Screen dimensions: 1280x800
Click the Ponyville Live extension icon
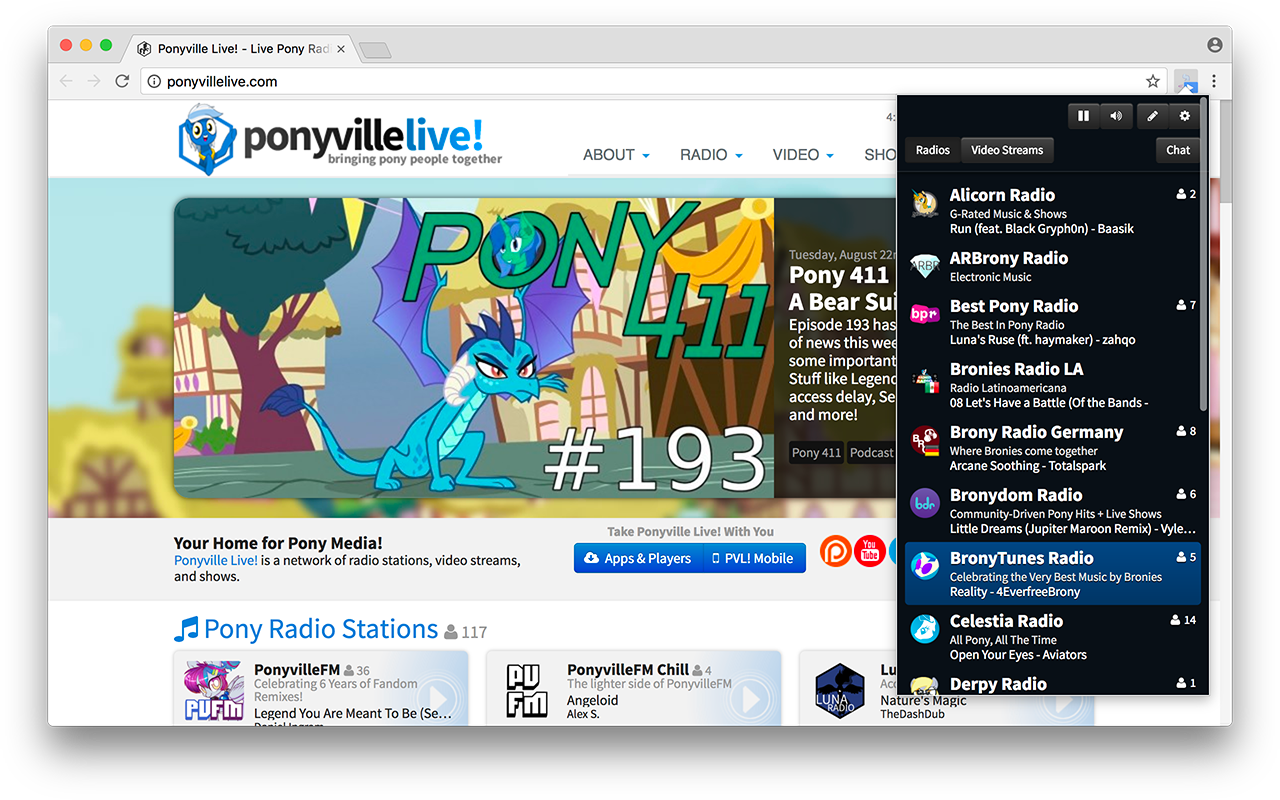pyautogui.click(x=1186, y=81)
